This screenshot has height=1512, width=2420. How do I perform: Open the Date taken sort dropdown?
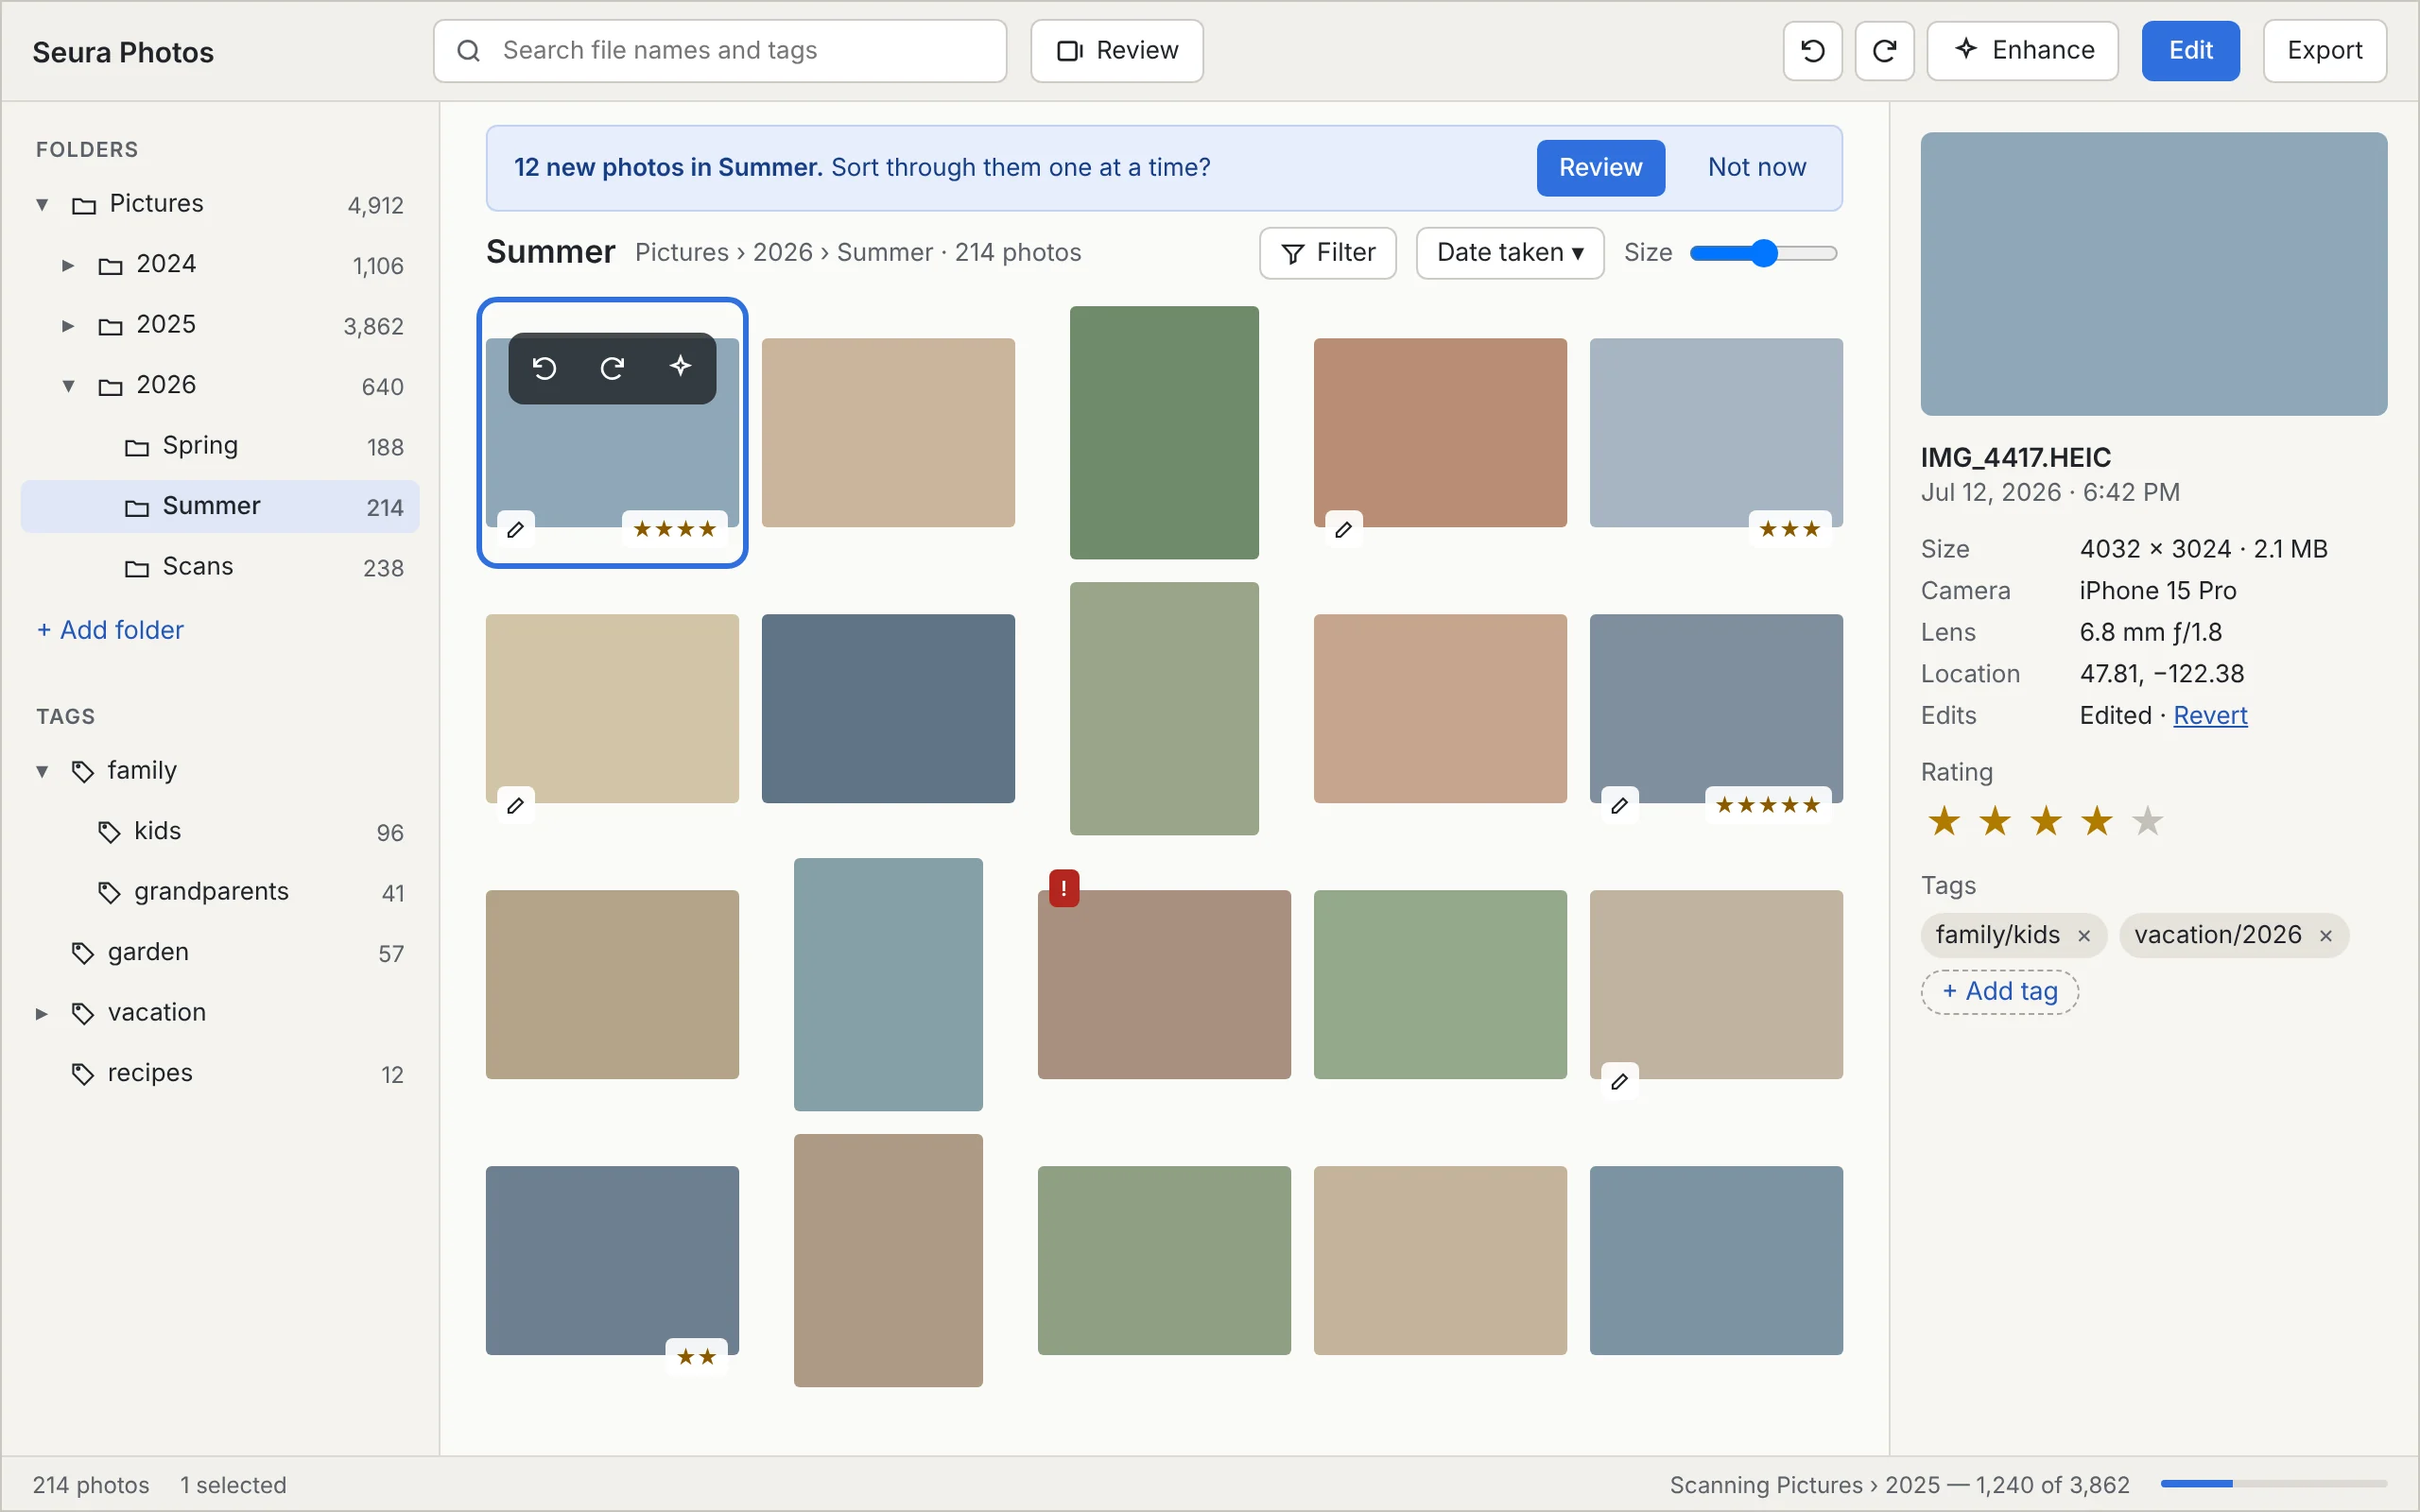1509,253
